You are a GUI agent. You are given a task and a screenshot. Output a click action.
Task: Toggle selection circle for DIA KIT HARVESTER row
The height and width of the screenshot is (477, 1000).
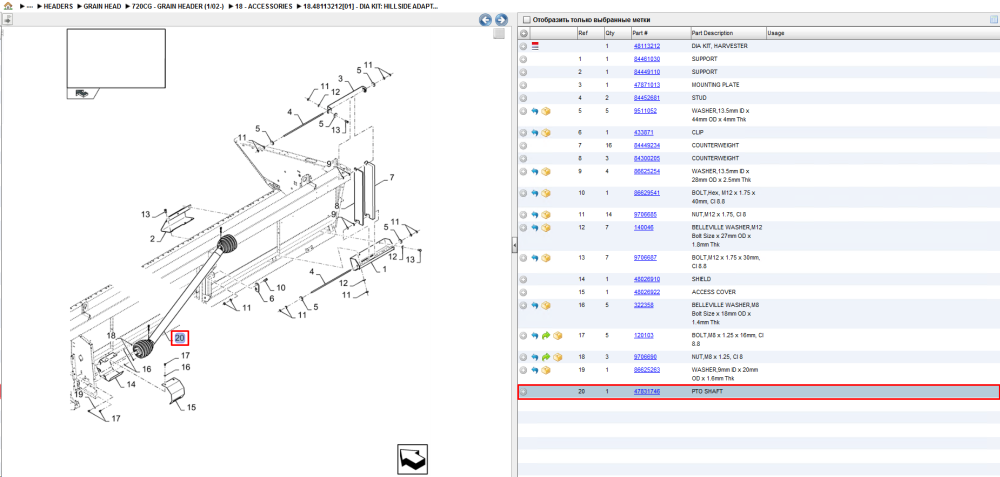[523, 47]
